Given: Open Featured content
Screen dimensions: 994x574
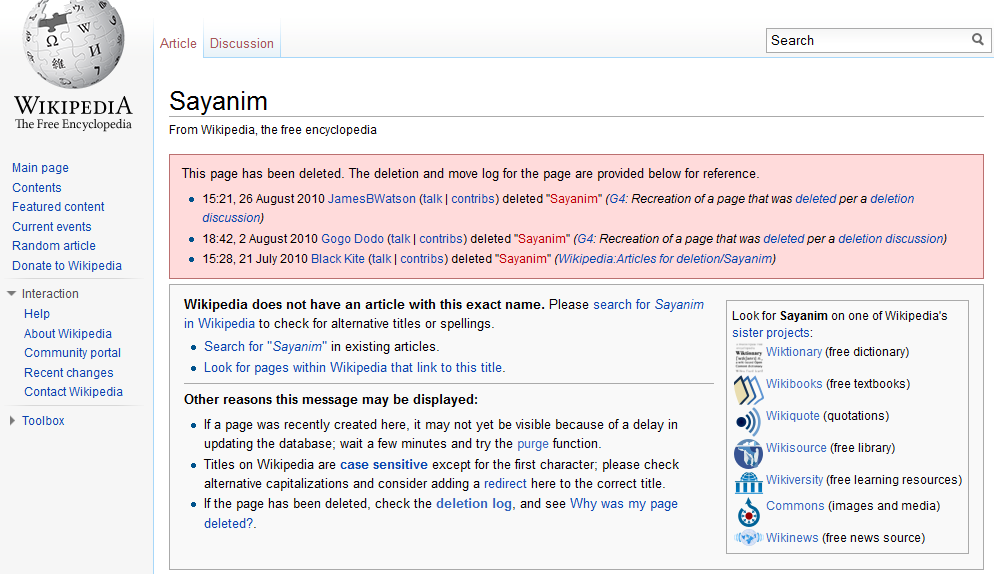Looking at the screenshot, I should pos(58,207).
